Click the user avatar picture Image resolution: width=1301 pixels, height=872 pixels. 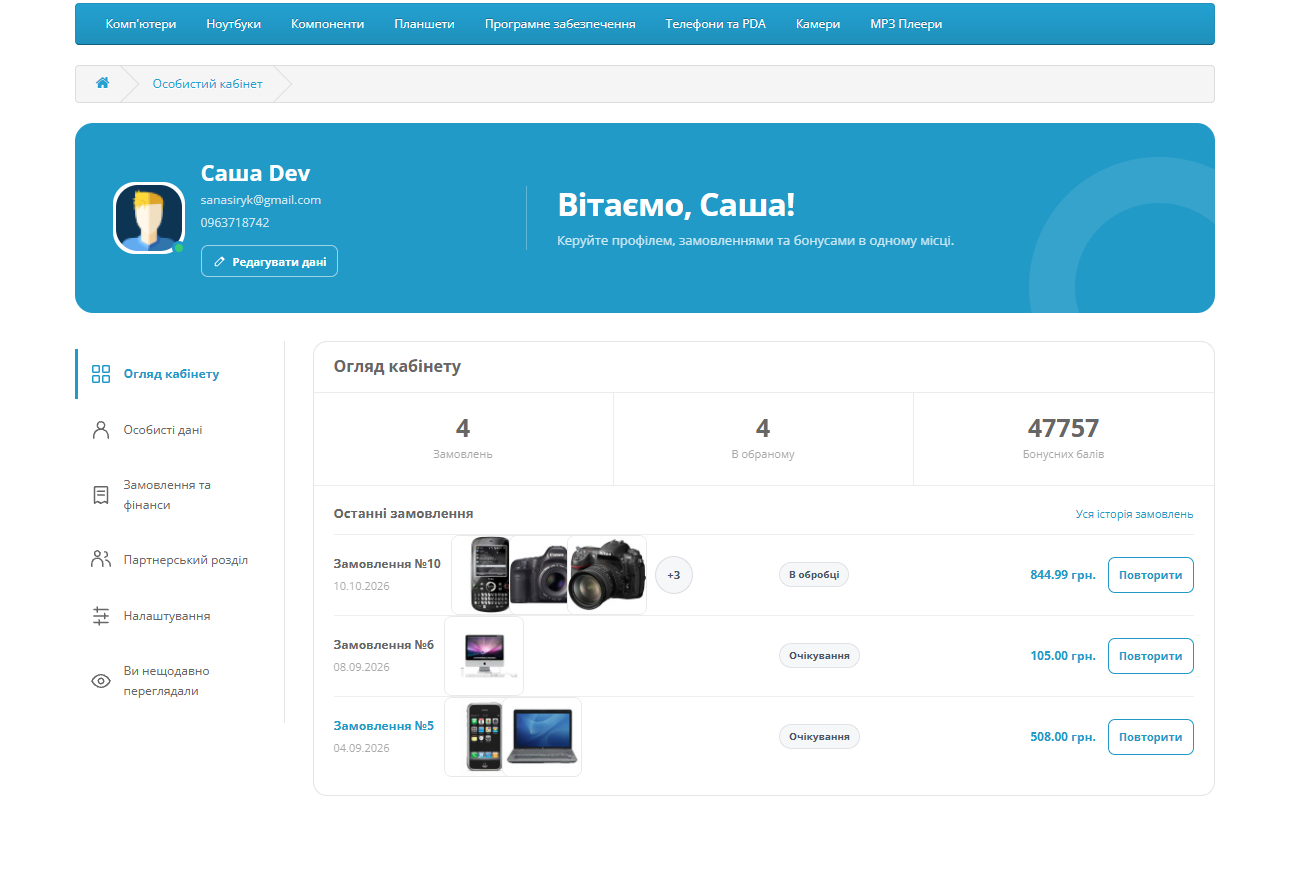point(149,218)
